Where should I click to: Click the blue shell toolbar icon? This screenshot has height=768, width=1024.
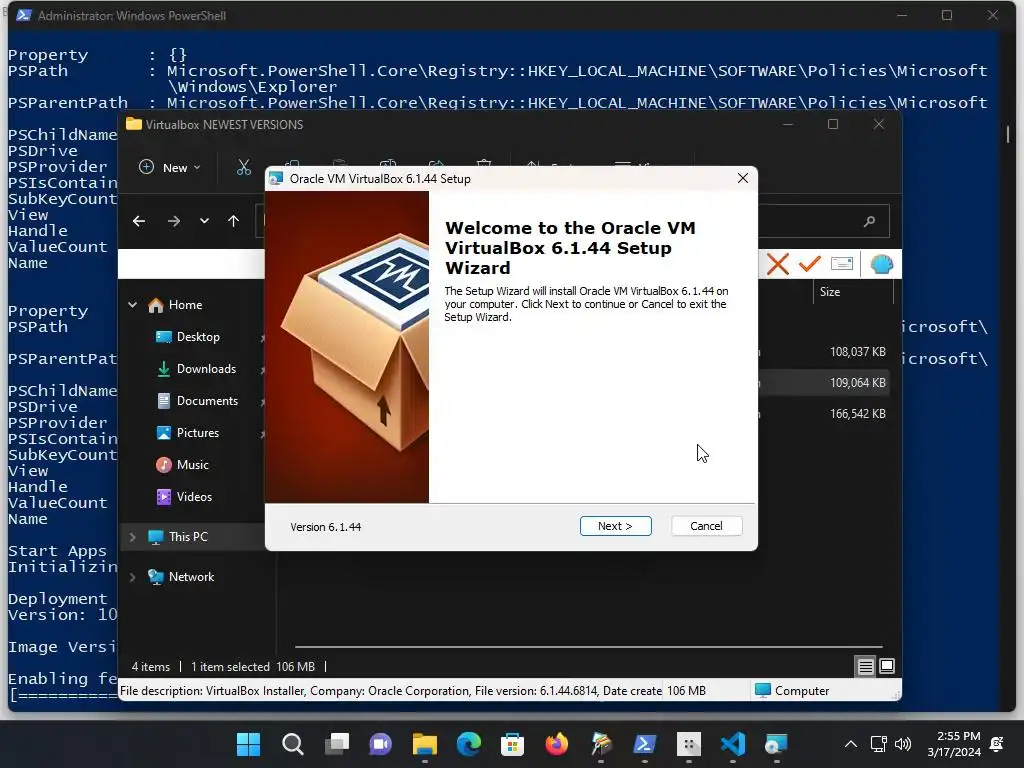(882, 264)
